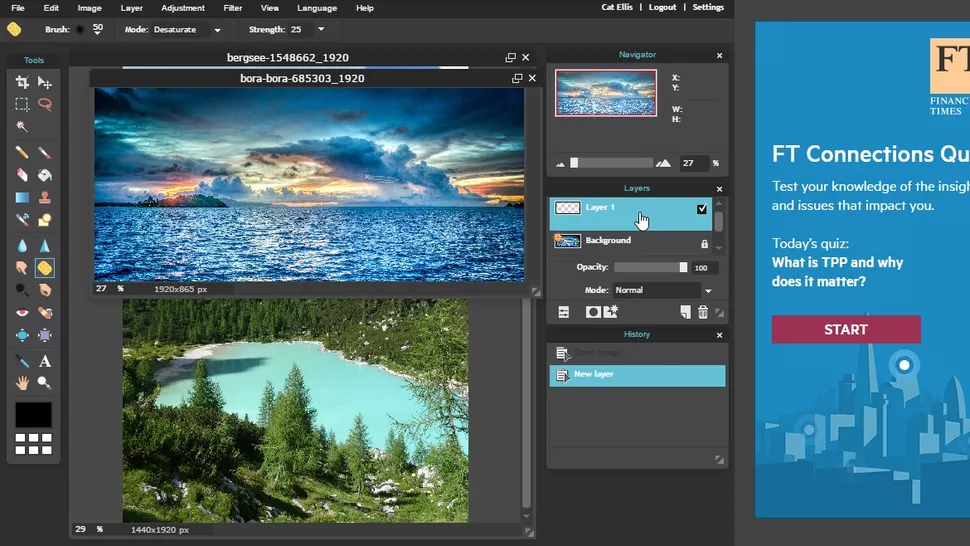Select the Crop tool
Screen dimensions: 970x546
pyautogui.click(x=22, y=82)
